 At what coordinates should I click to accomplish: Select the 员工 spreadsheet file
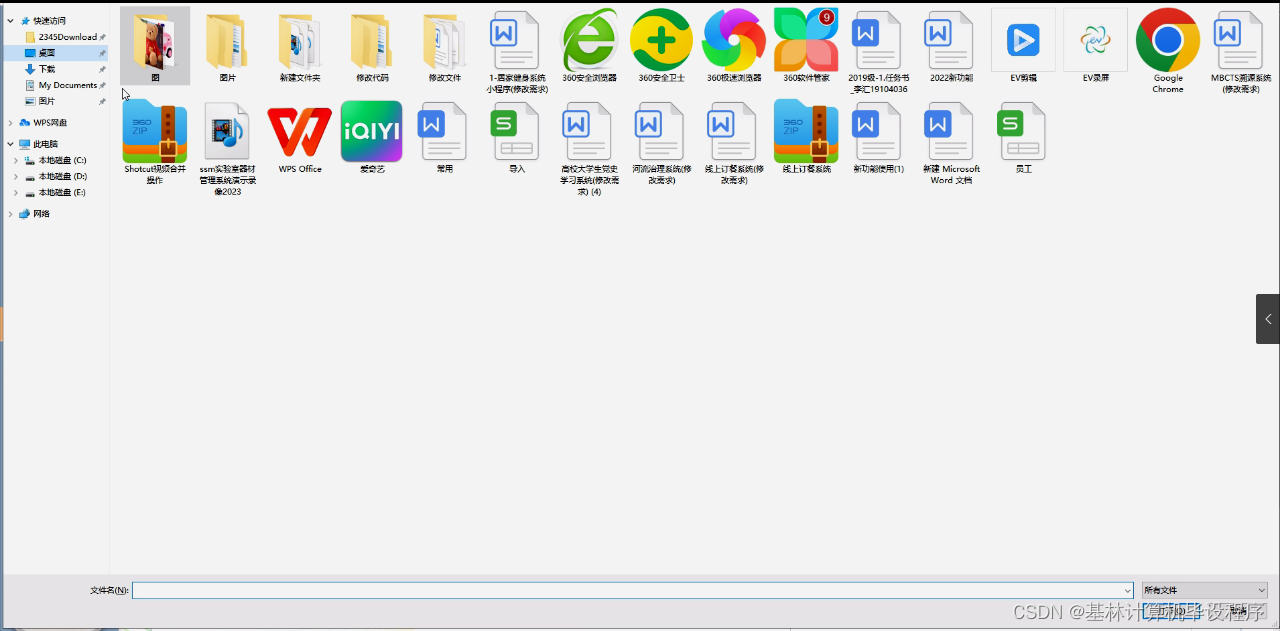1023,138
